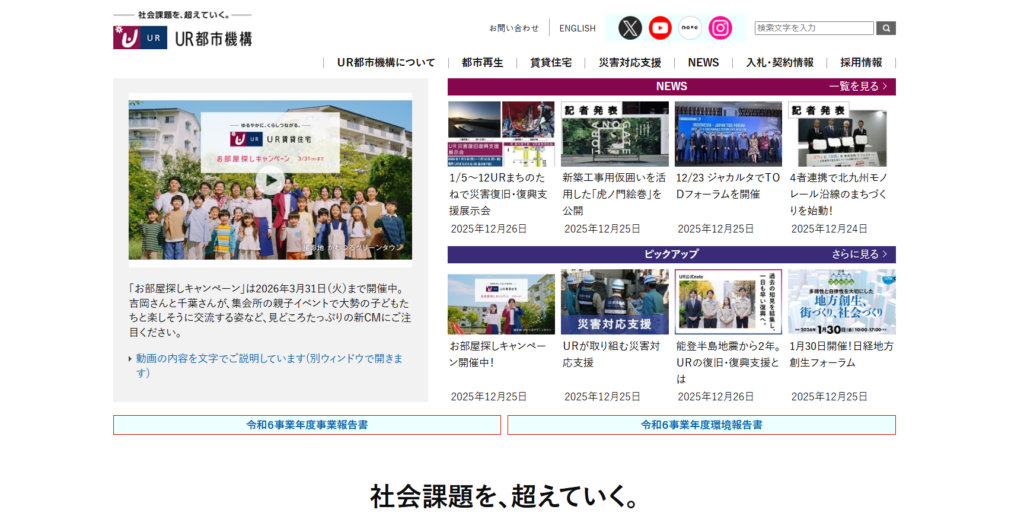Open the X (Twitter) social icon
Screen dimensions: 1024x532
(629, 28)
